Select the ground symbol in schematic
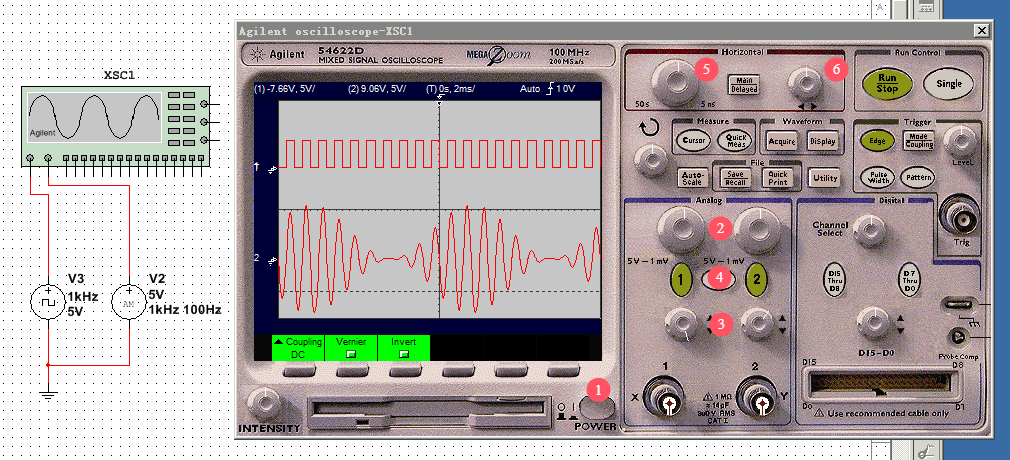Screen dimensions: 1010x460 tap(48, 392)
